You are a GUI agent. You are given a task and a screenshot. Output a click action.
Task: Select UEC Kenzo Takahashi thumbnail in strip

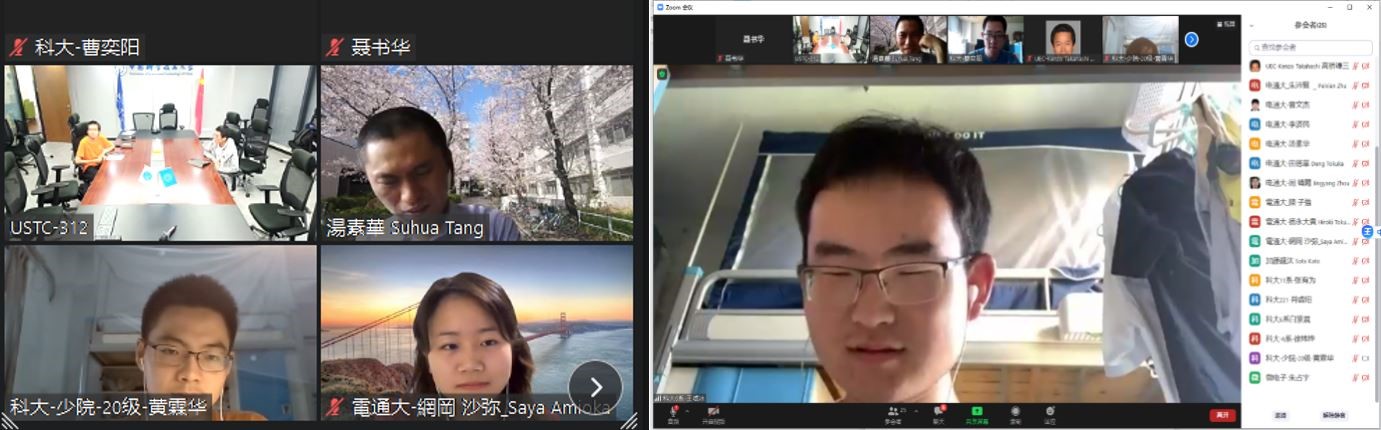tap(1063, 40)
